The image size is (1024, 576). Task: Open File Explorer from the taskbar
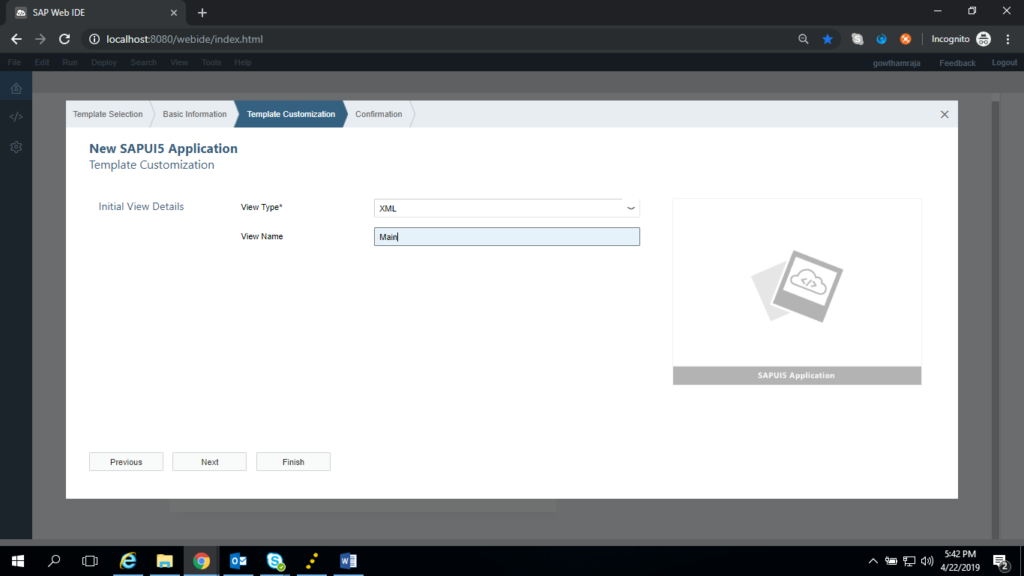point(165,561)
